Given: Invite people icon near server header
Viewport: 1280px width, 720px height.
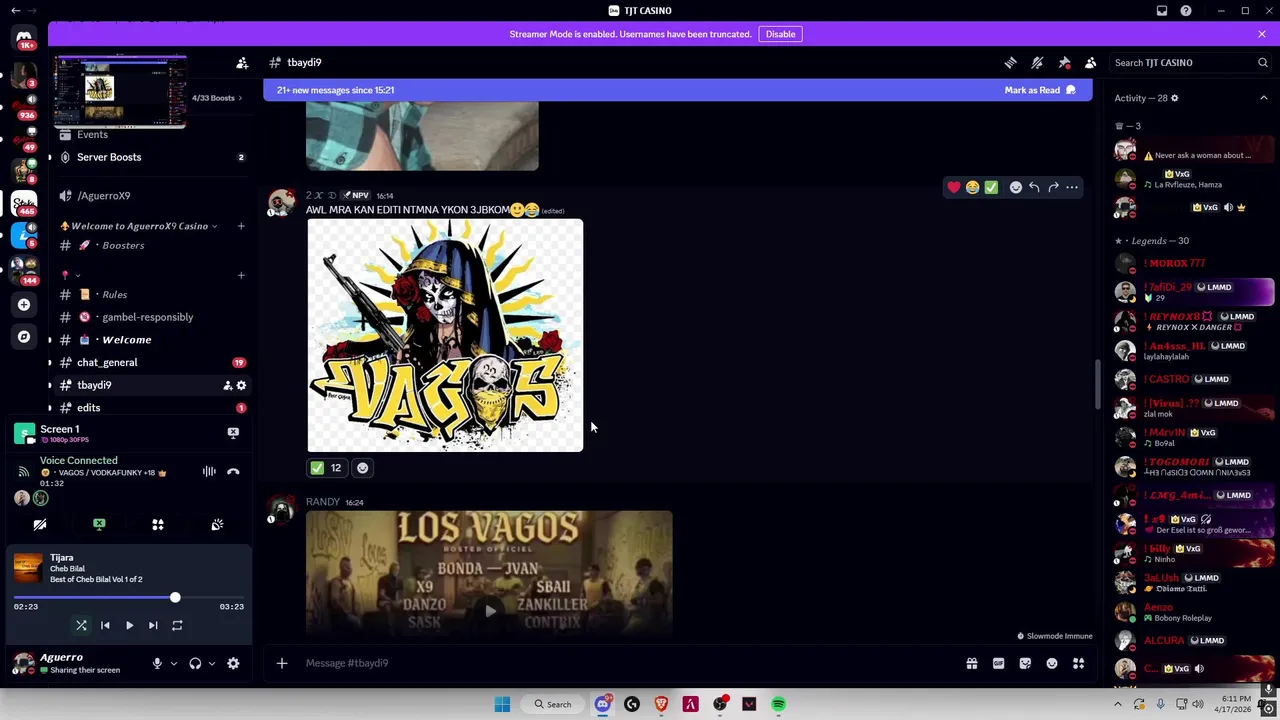Looking at the screenshot, I should pyautogui.click(x=242, y=63).
